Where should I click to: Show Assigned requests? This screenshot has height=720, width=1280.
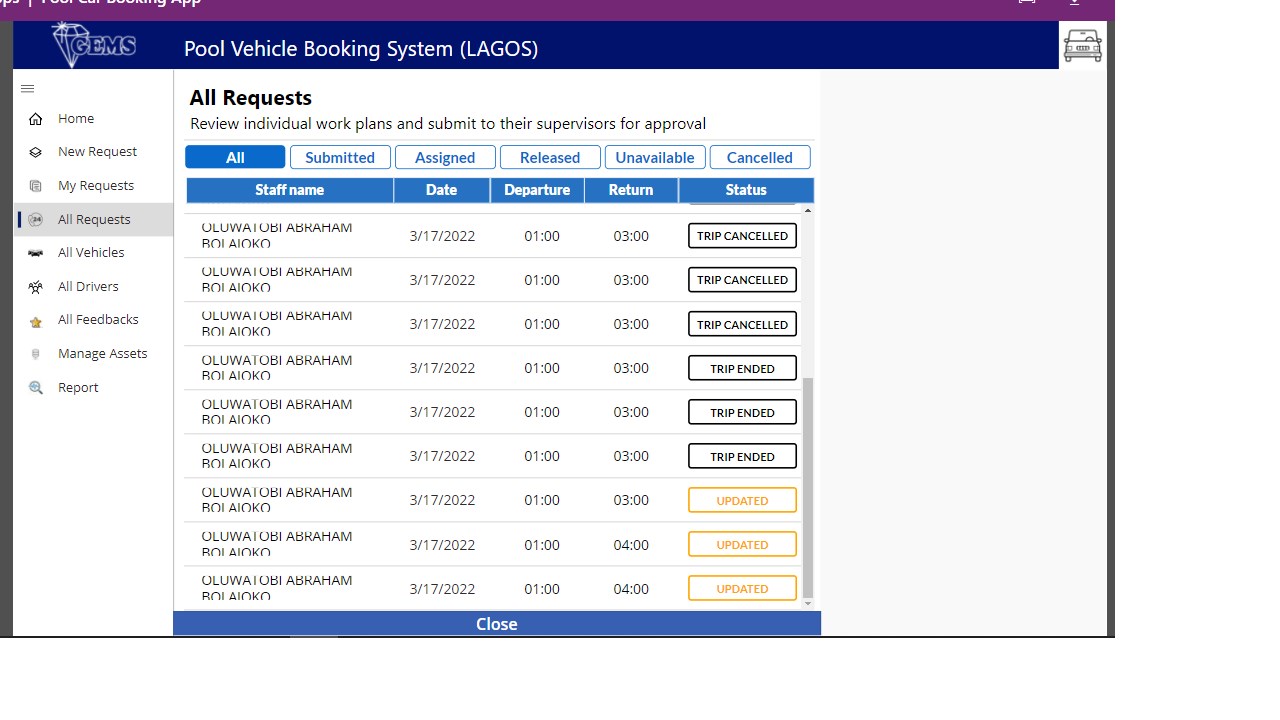click(x=445, y=158)
